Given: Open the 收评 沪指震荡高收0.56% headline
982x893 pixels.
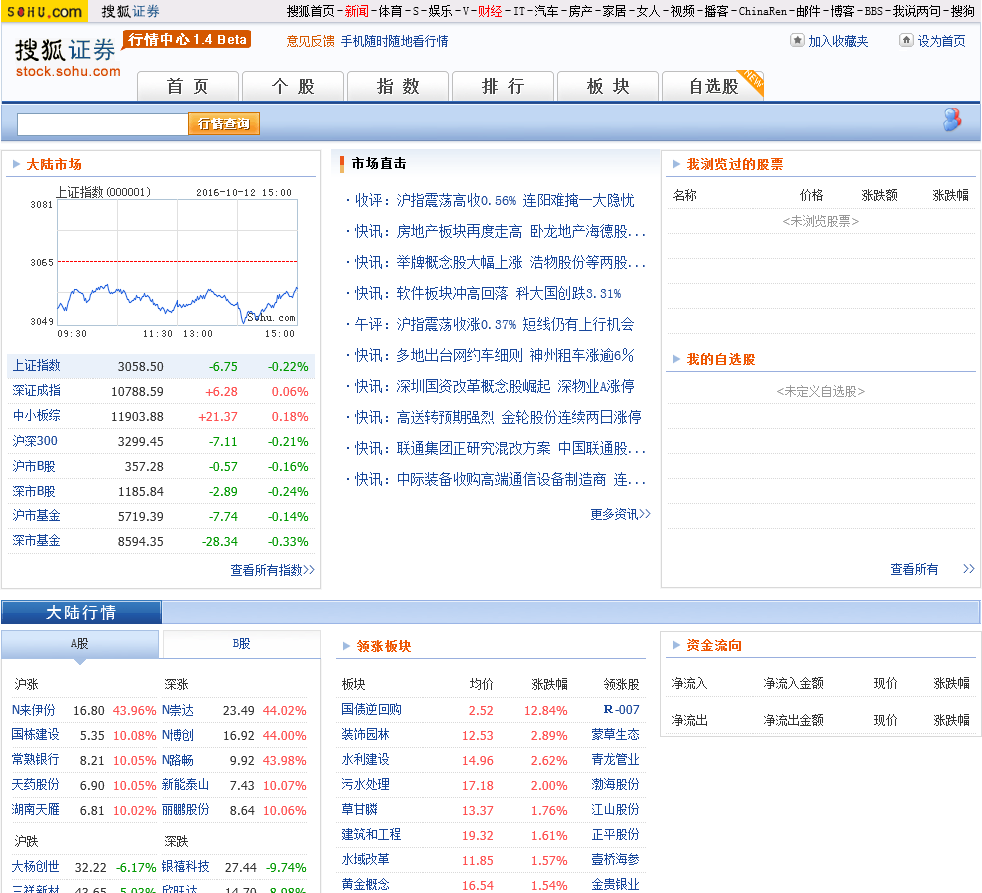Looking at the screenshot, I should (x=495, y=200).
